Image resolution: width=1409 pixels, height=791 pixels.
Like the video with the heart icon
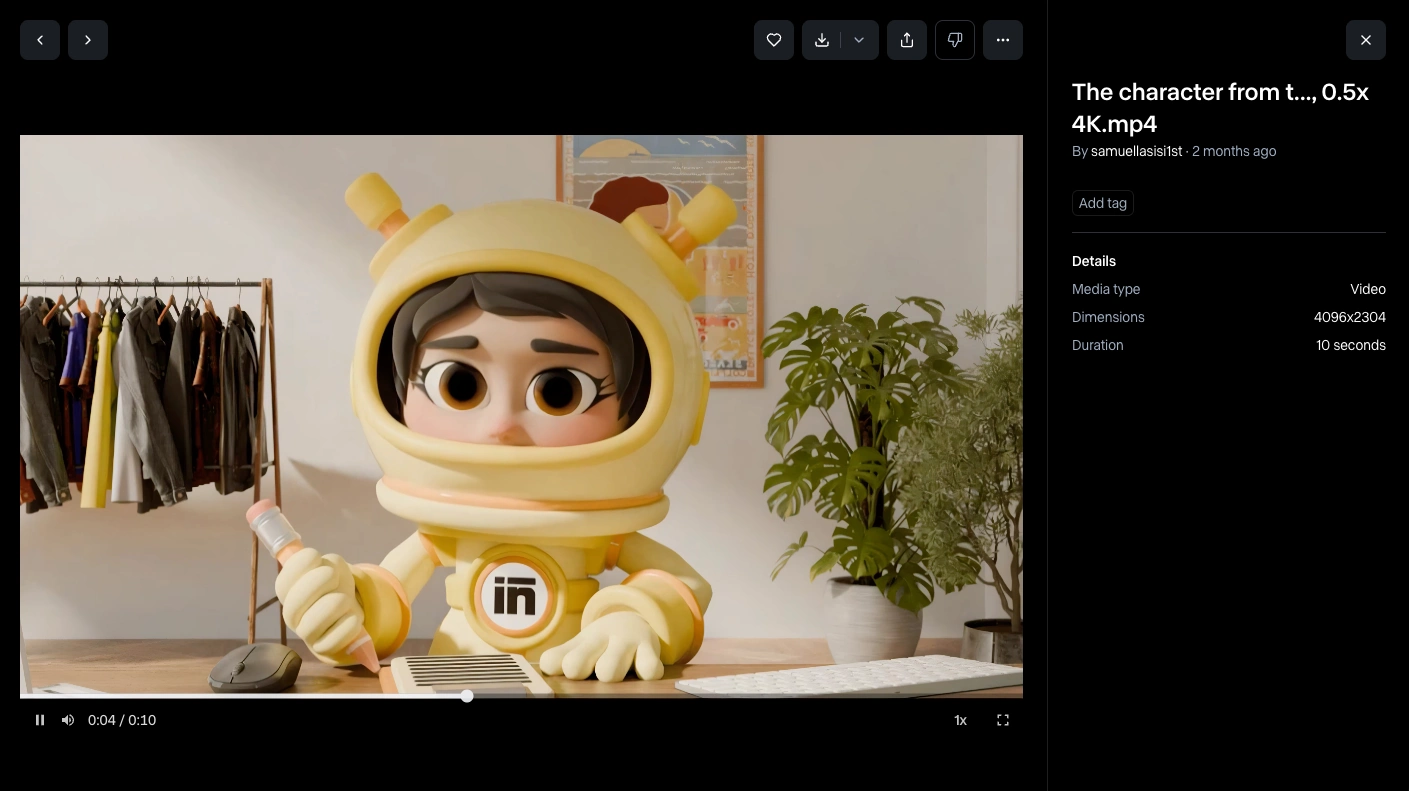[x=774, y=40]
